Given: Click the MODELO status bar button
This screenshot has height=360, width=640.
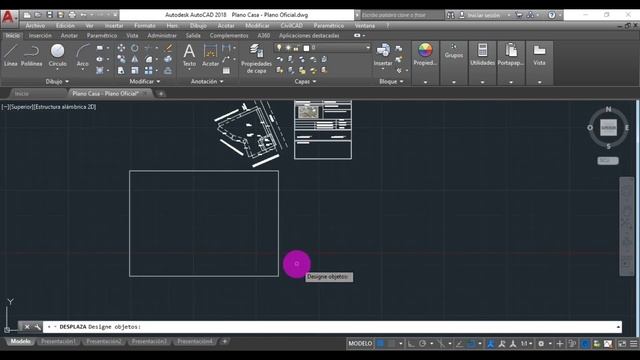Looking at the screenshot, I should 360,344.
